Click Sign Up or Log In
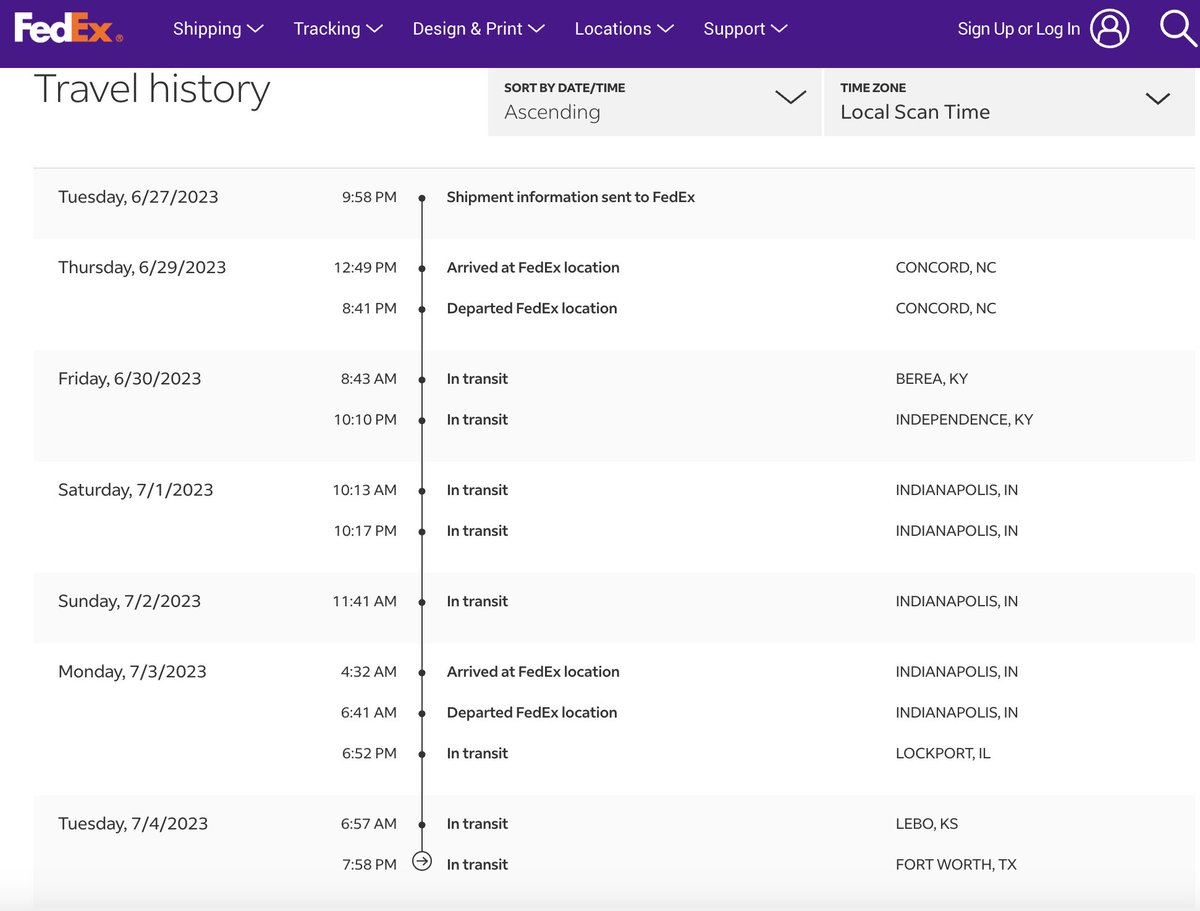This screenshot has height=911, width=1200. [x=1018, y=29]
